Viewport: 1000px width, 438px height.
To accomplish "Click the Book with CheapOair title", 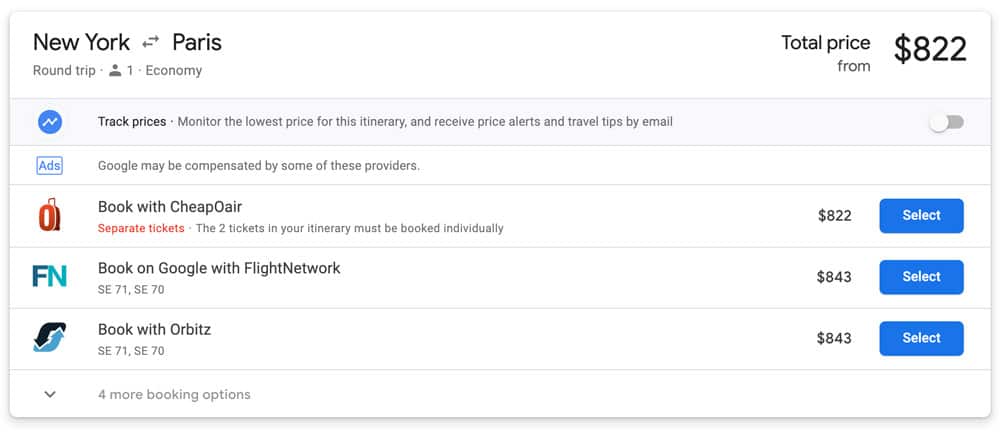I will 170,207.
